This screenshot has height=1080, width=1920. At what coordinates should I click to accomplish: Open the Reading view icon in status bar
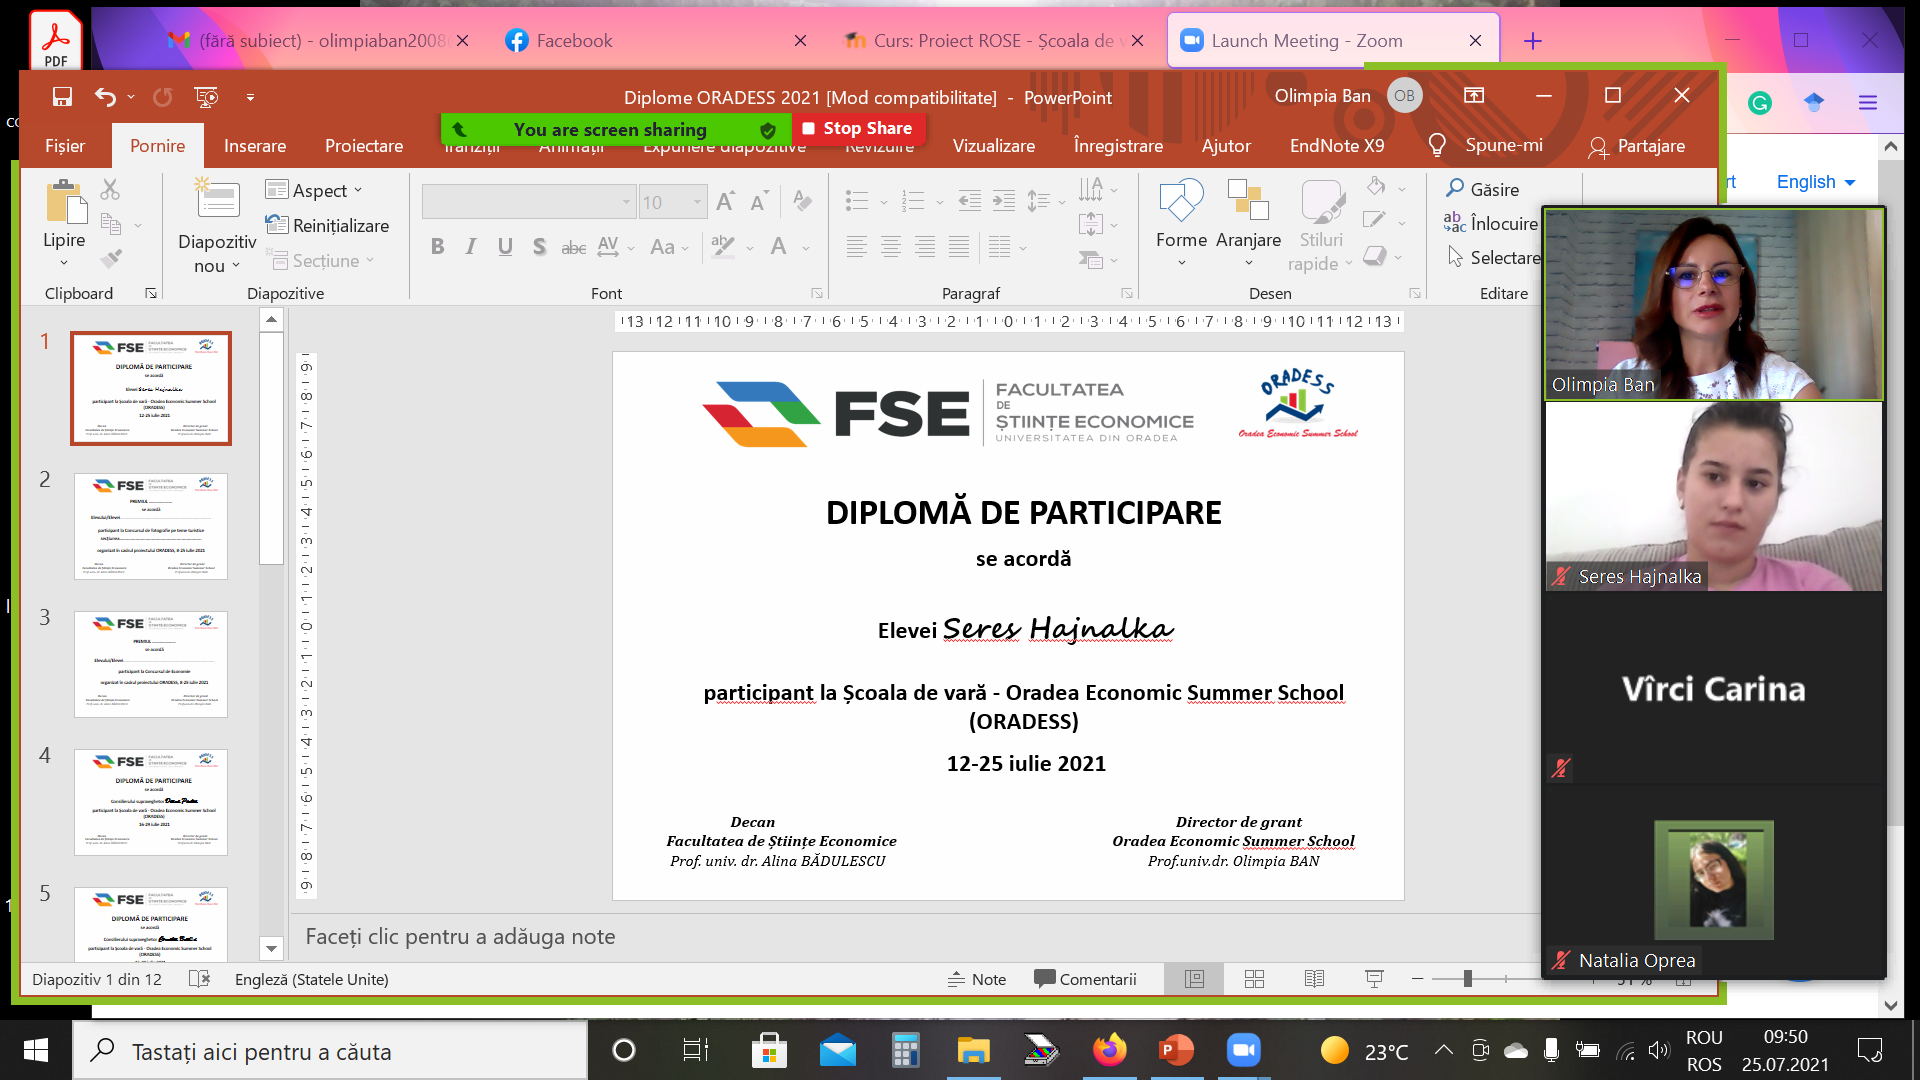[1314, 979]
